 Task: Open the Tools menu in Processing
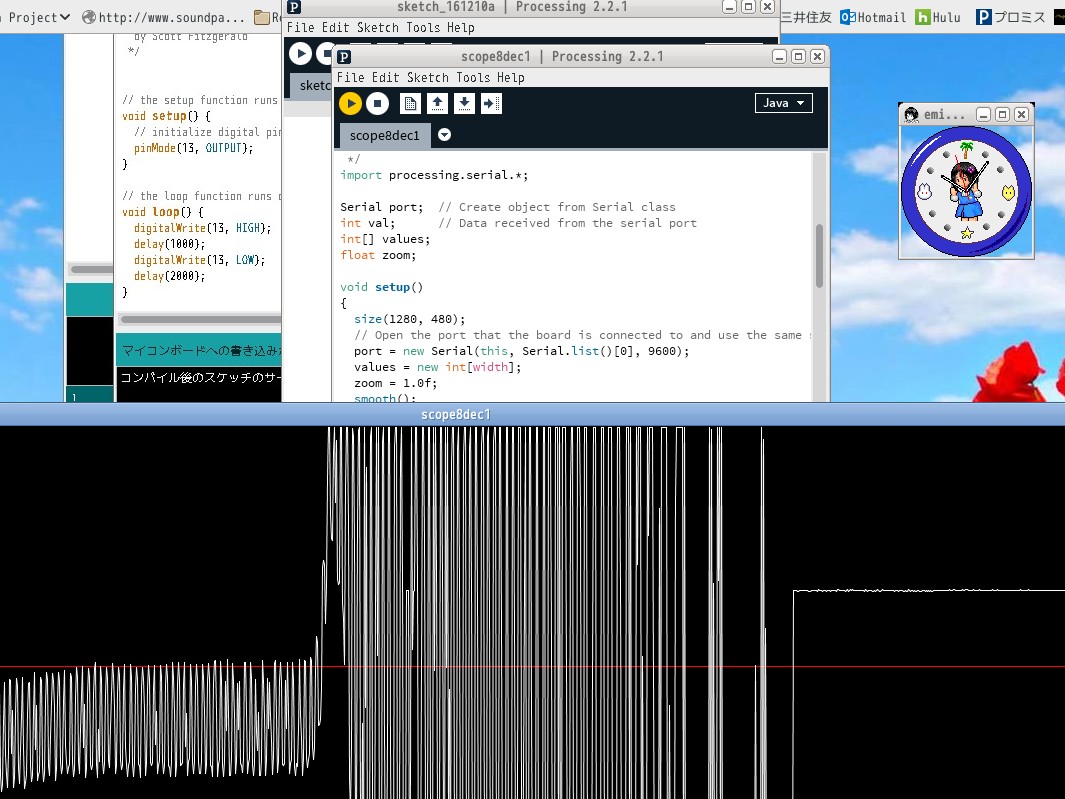coord(422,28)
